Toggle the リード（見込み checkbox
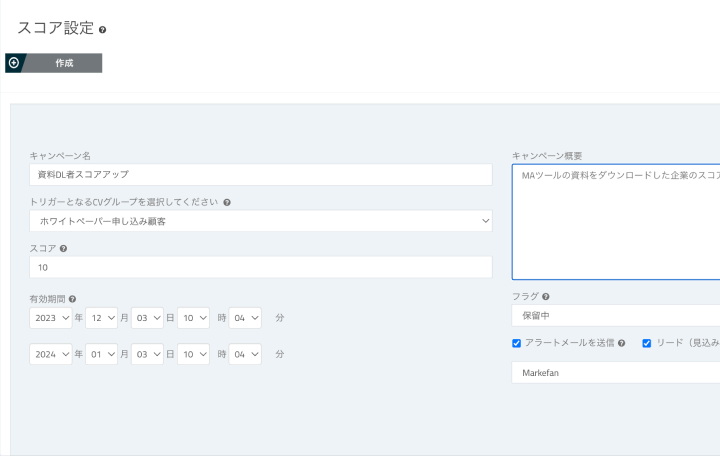Image resolution: width=720 pixels, height=456 pixels. pos(647,343)
